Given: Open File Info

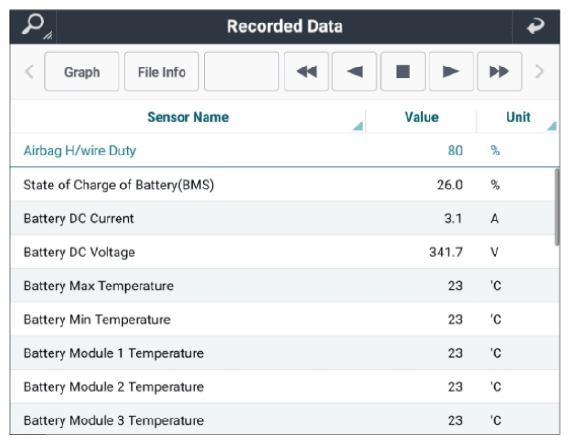Looking at the screenshot, I should 162,71.
